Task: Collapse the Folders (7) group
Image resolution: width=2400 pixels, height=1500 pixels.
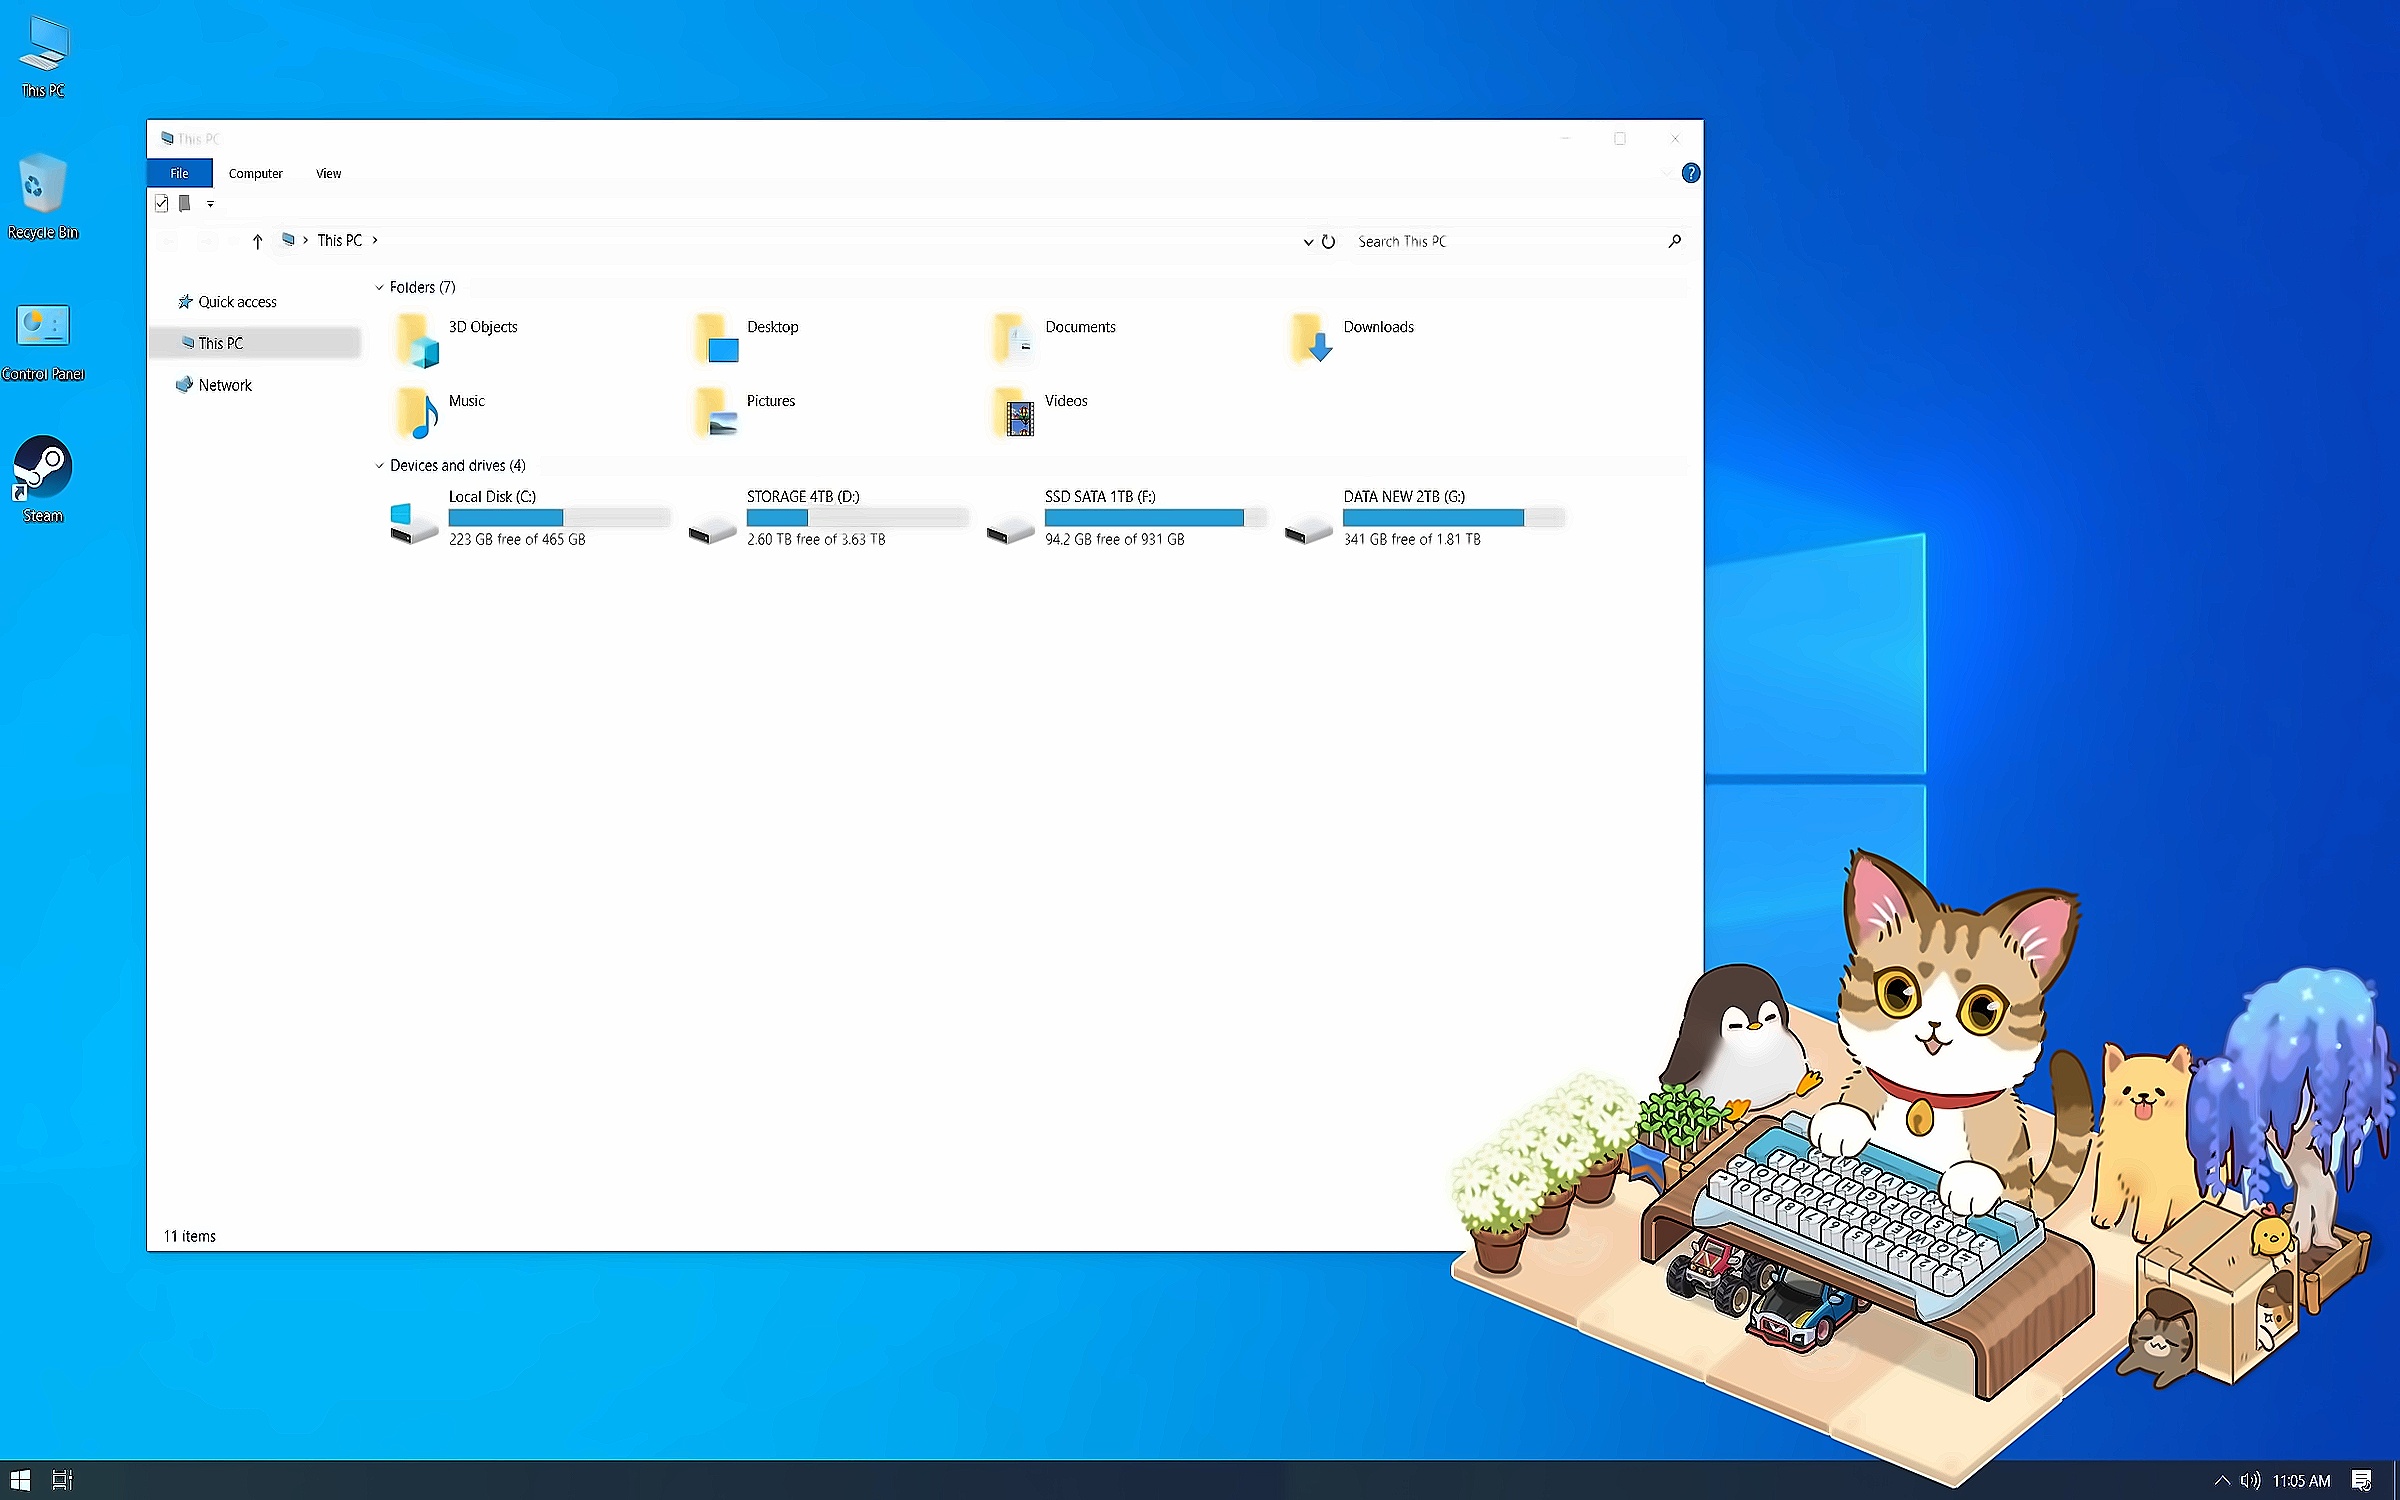Action: (x=380, y=288)
